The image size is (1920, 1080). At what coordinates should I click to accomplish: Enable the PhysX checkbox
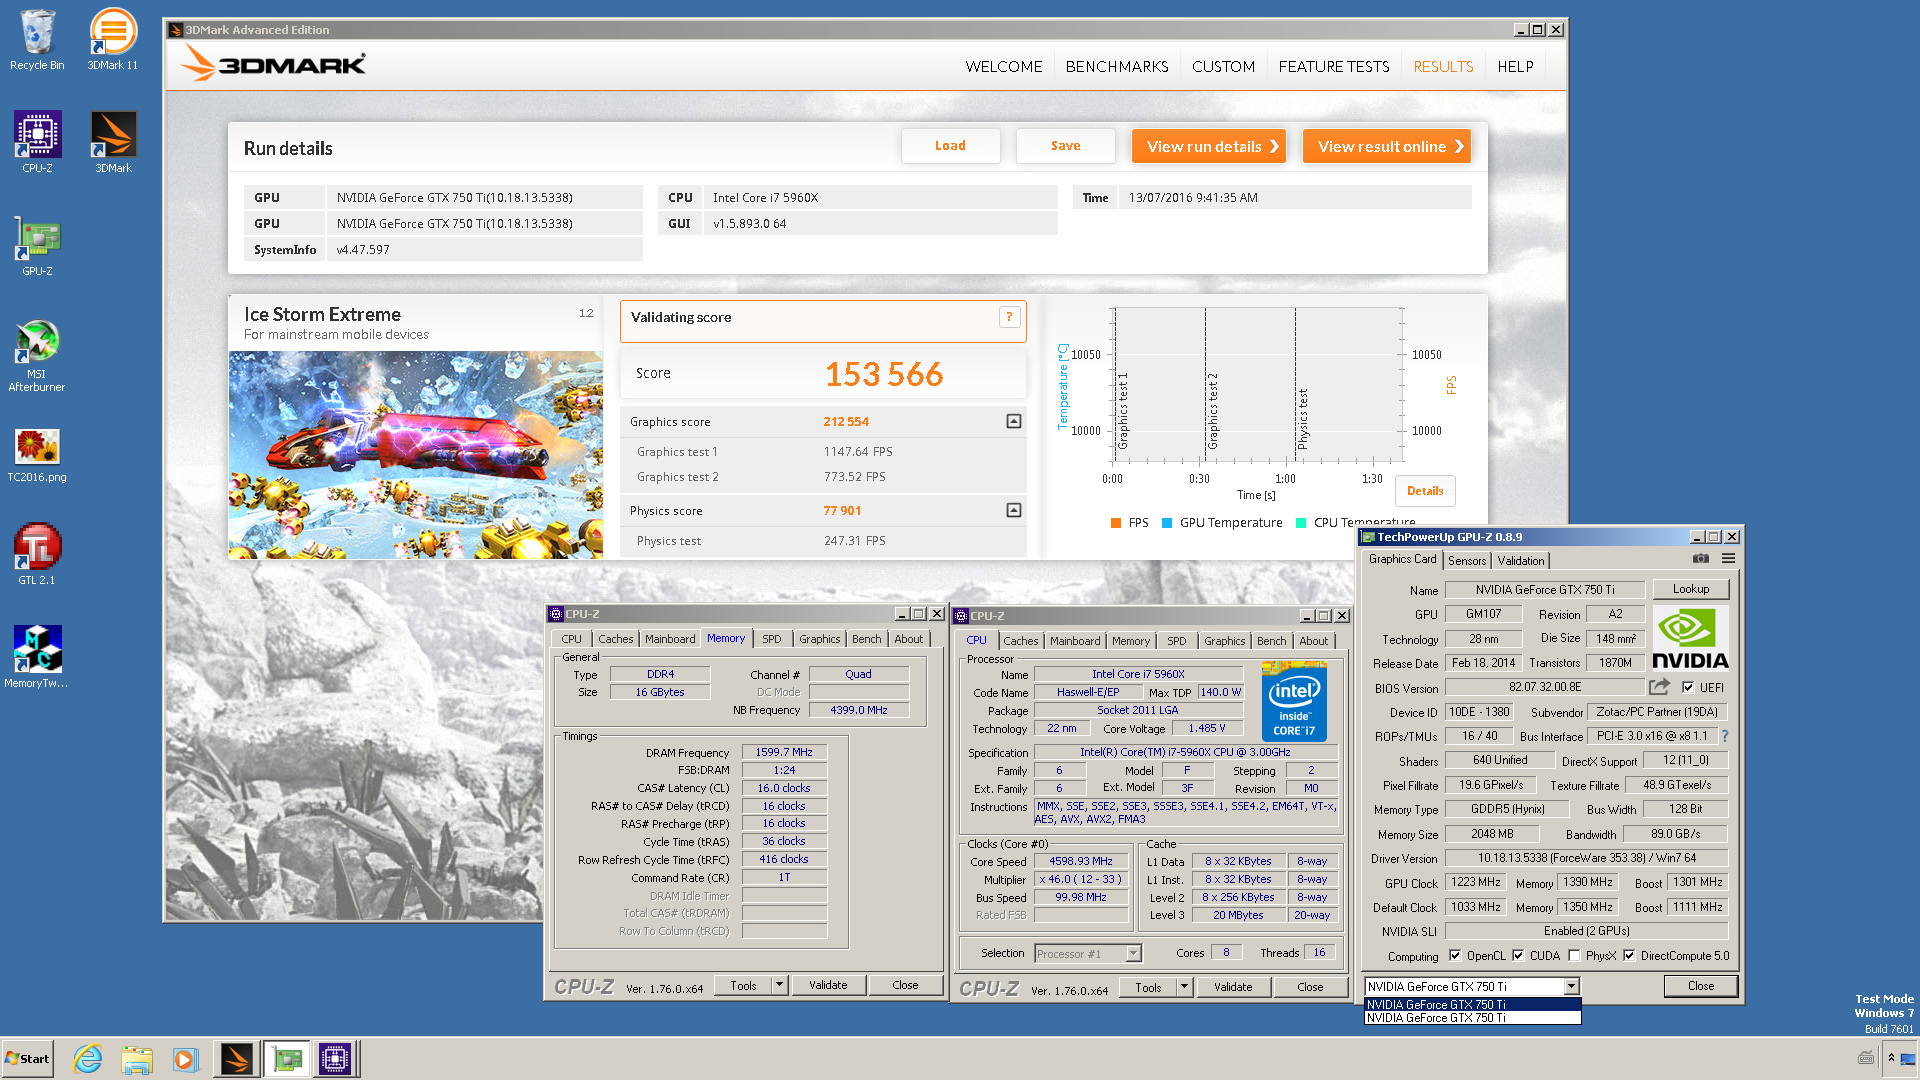[1574, 955]
